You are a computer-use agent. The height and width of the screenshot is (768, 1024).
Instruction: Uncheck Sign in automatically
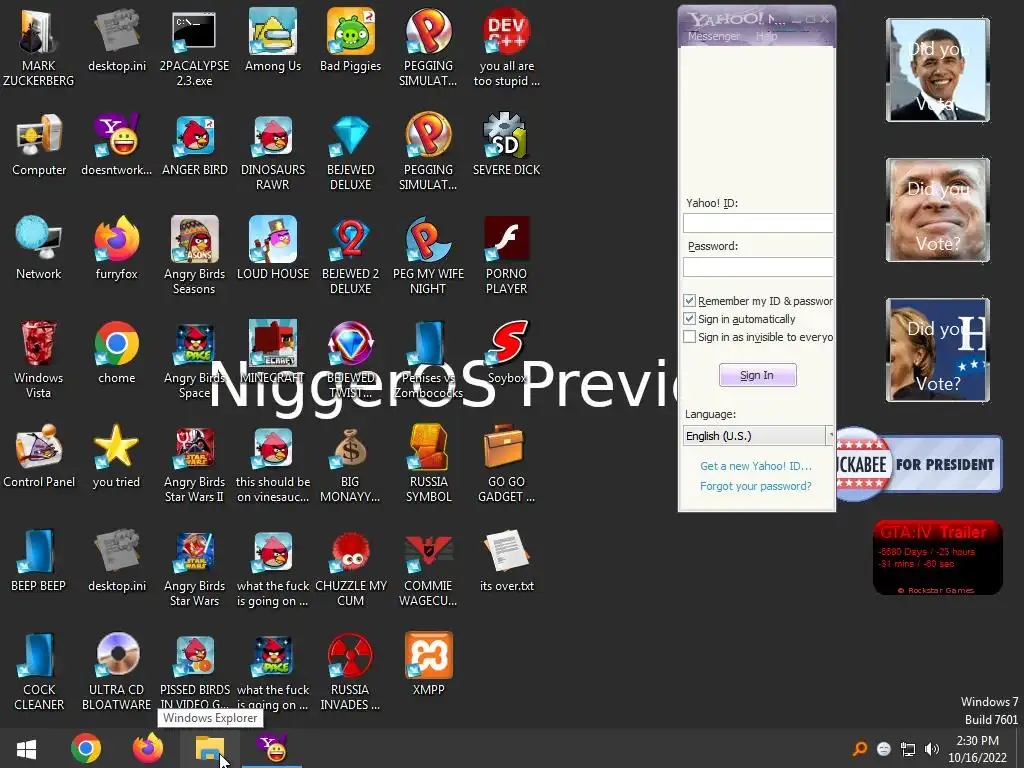pos(689,319)
